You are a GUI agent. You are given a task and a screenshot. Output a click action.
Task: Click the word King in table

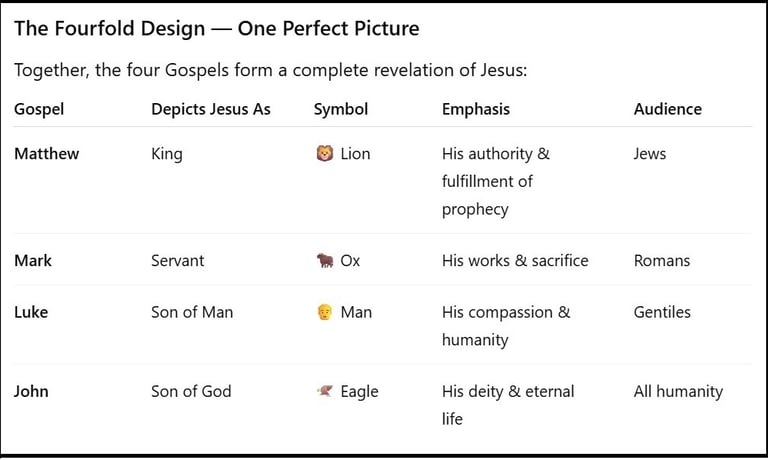(x=167, y=154)
